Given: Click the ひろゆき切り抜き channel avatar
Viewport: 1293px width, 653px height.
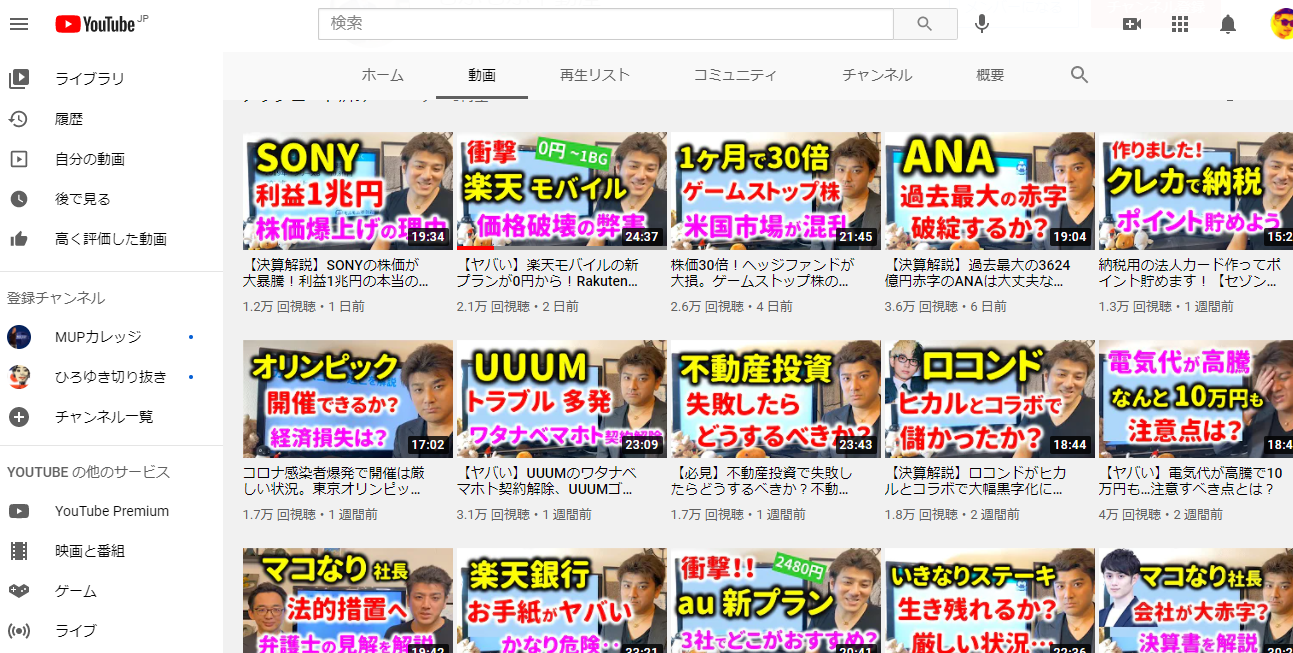Looking at the screenshot, I should point(18,377).
